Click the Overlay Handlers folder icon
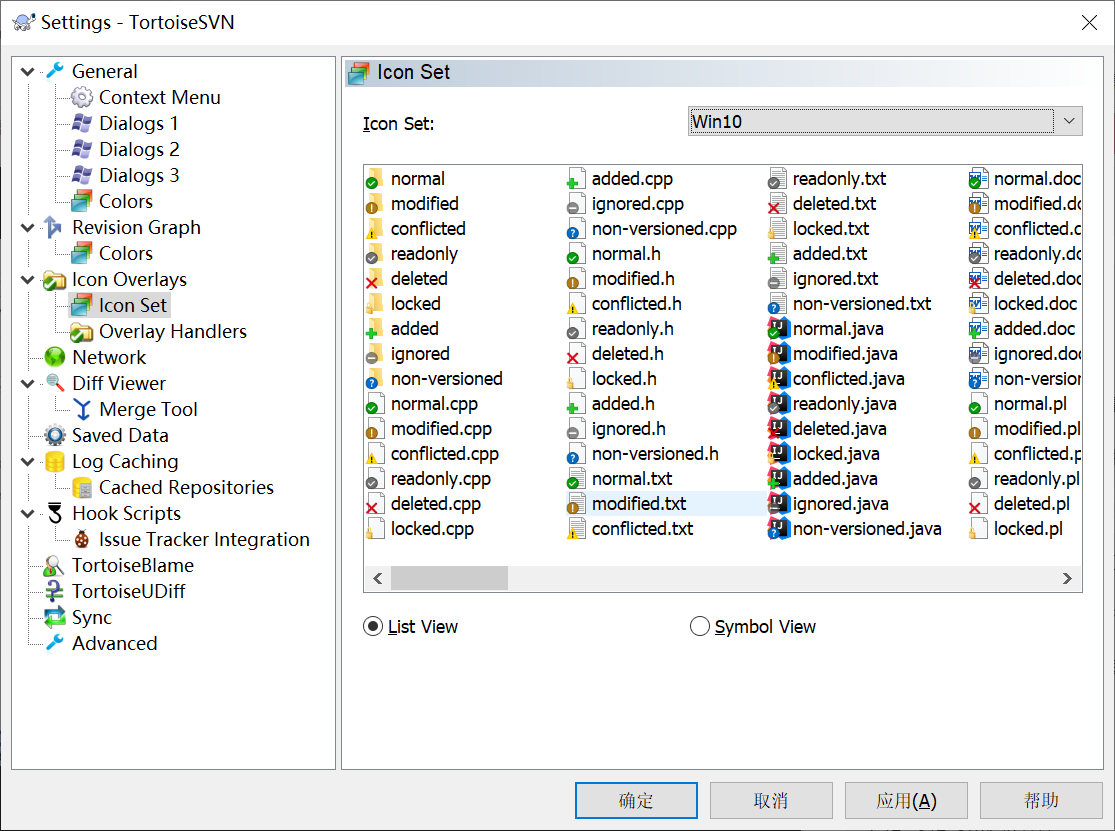This screenshot has height=831, width=1115. coord(82,331)
